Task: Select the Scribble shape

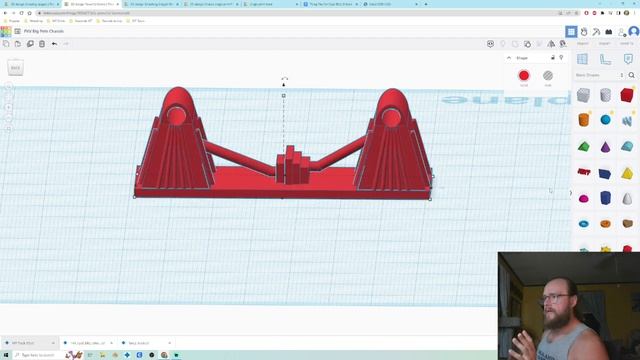Action: pyautogui.click(x=627, y=120)
